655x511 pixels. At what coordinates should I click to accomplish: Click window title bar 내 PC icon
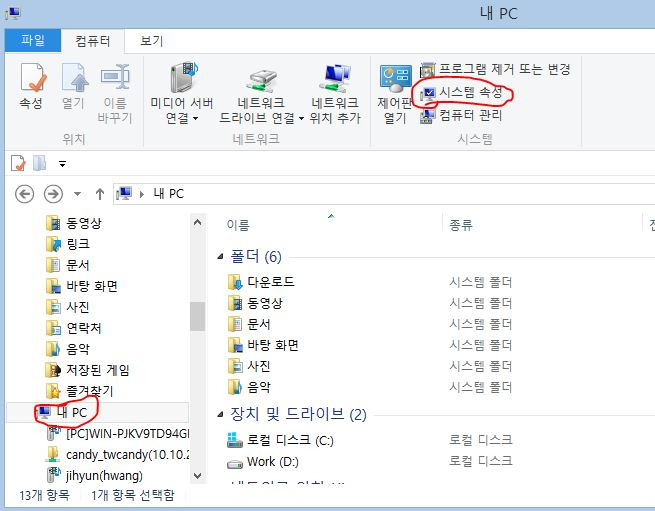[x=13, y=14]
